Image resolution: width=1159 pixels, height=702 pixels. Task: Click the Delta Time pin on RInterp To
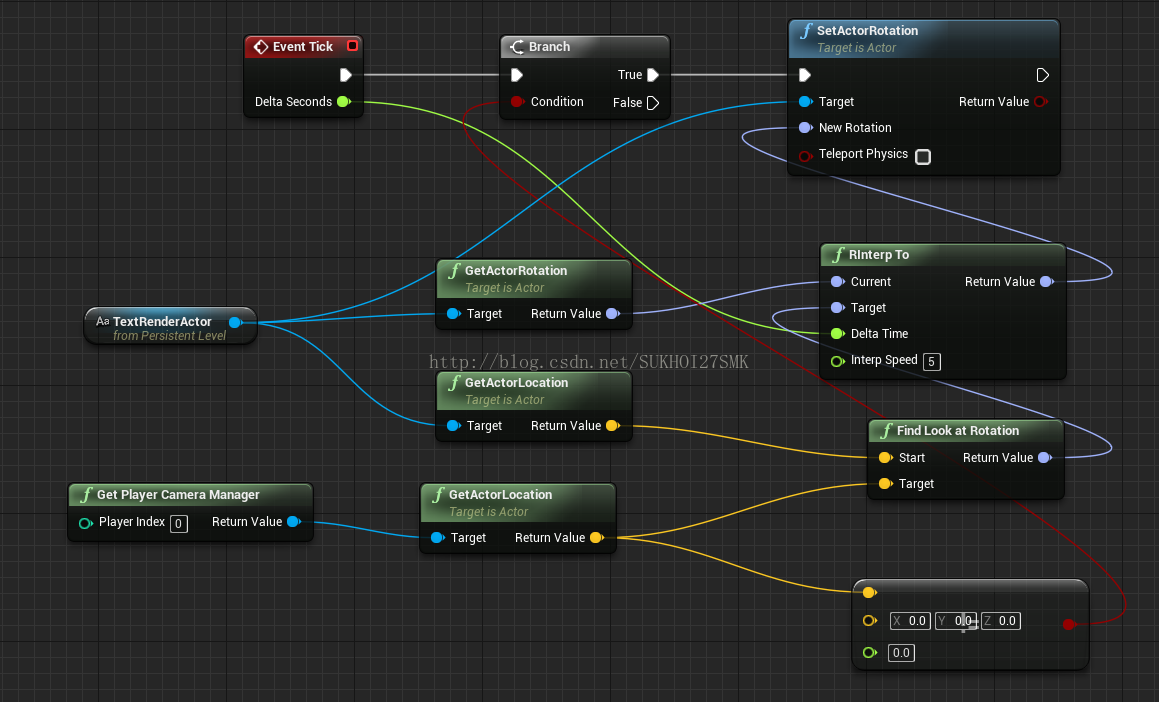(837, 334)
